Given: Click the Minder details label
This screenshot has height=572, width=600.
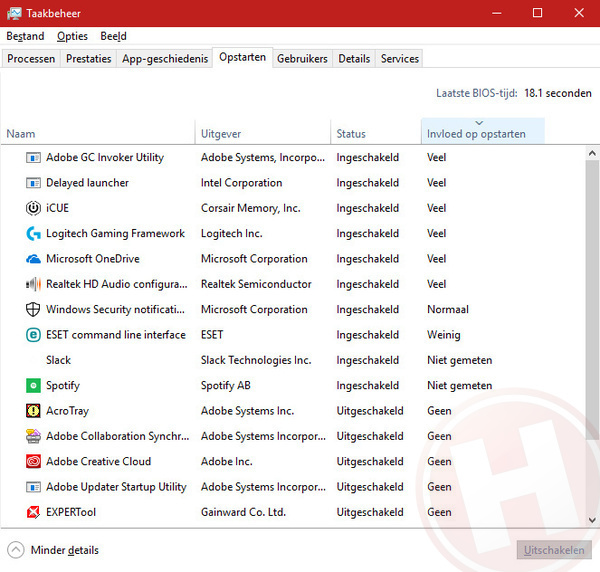Looking at the screenshot, I should pyautogui.click(x=65, y=550).
